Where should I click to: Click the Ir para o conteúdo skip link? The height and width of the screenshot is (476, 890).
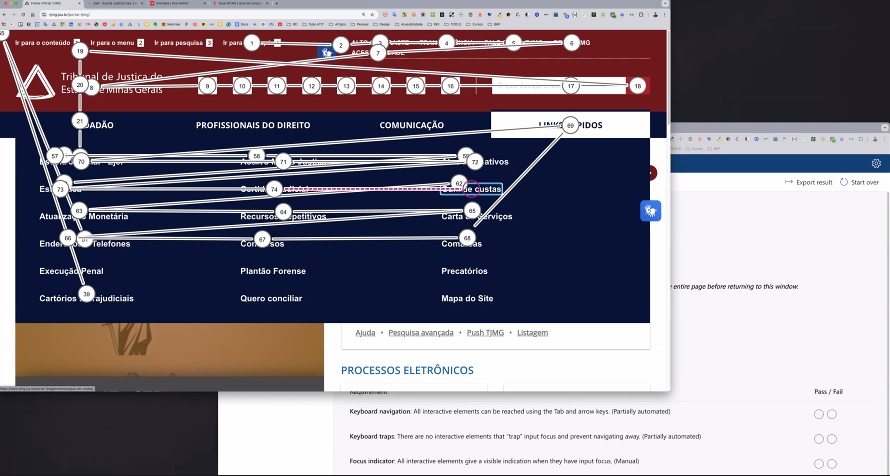[x=48, y=43]
